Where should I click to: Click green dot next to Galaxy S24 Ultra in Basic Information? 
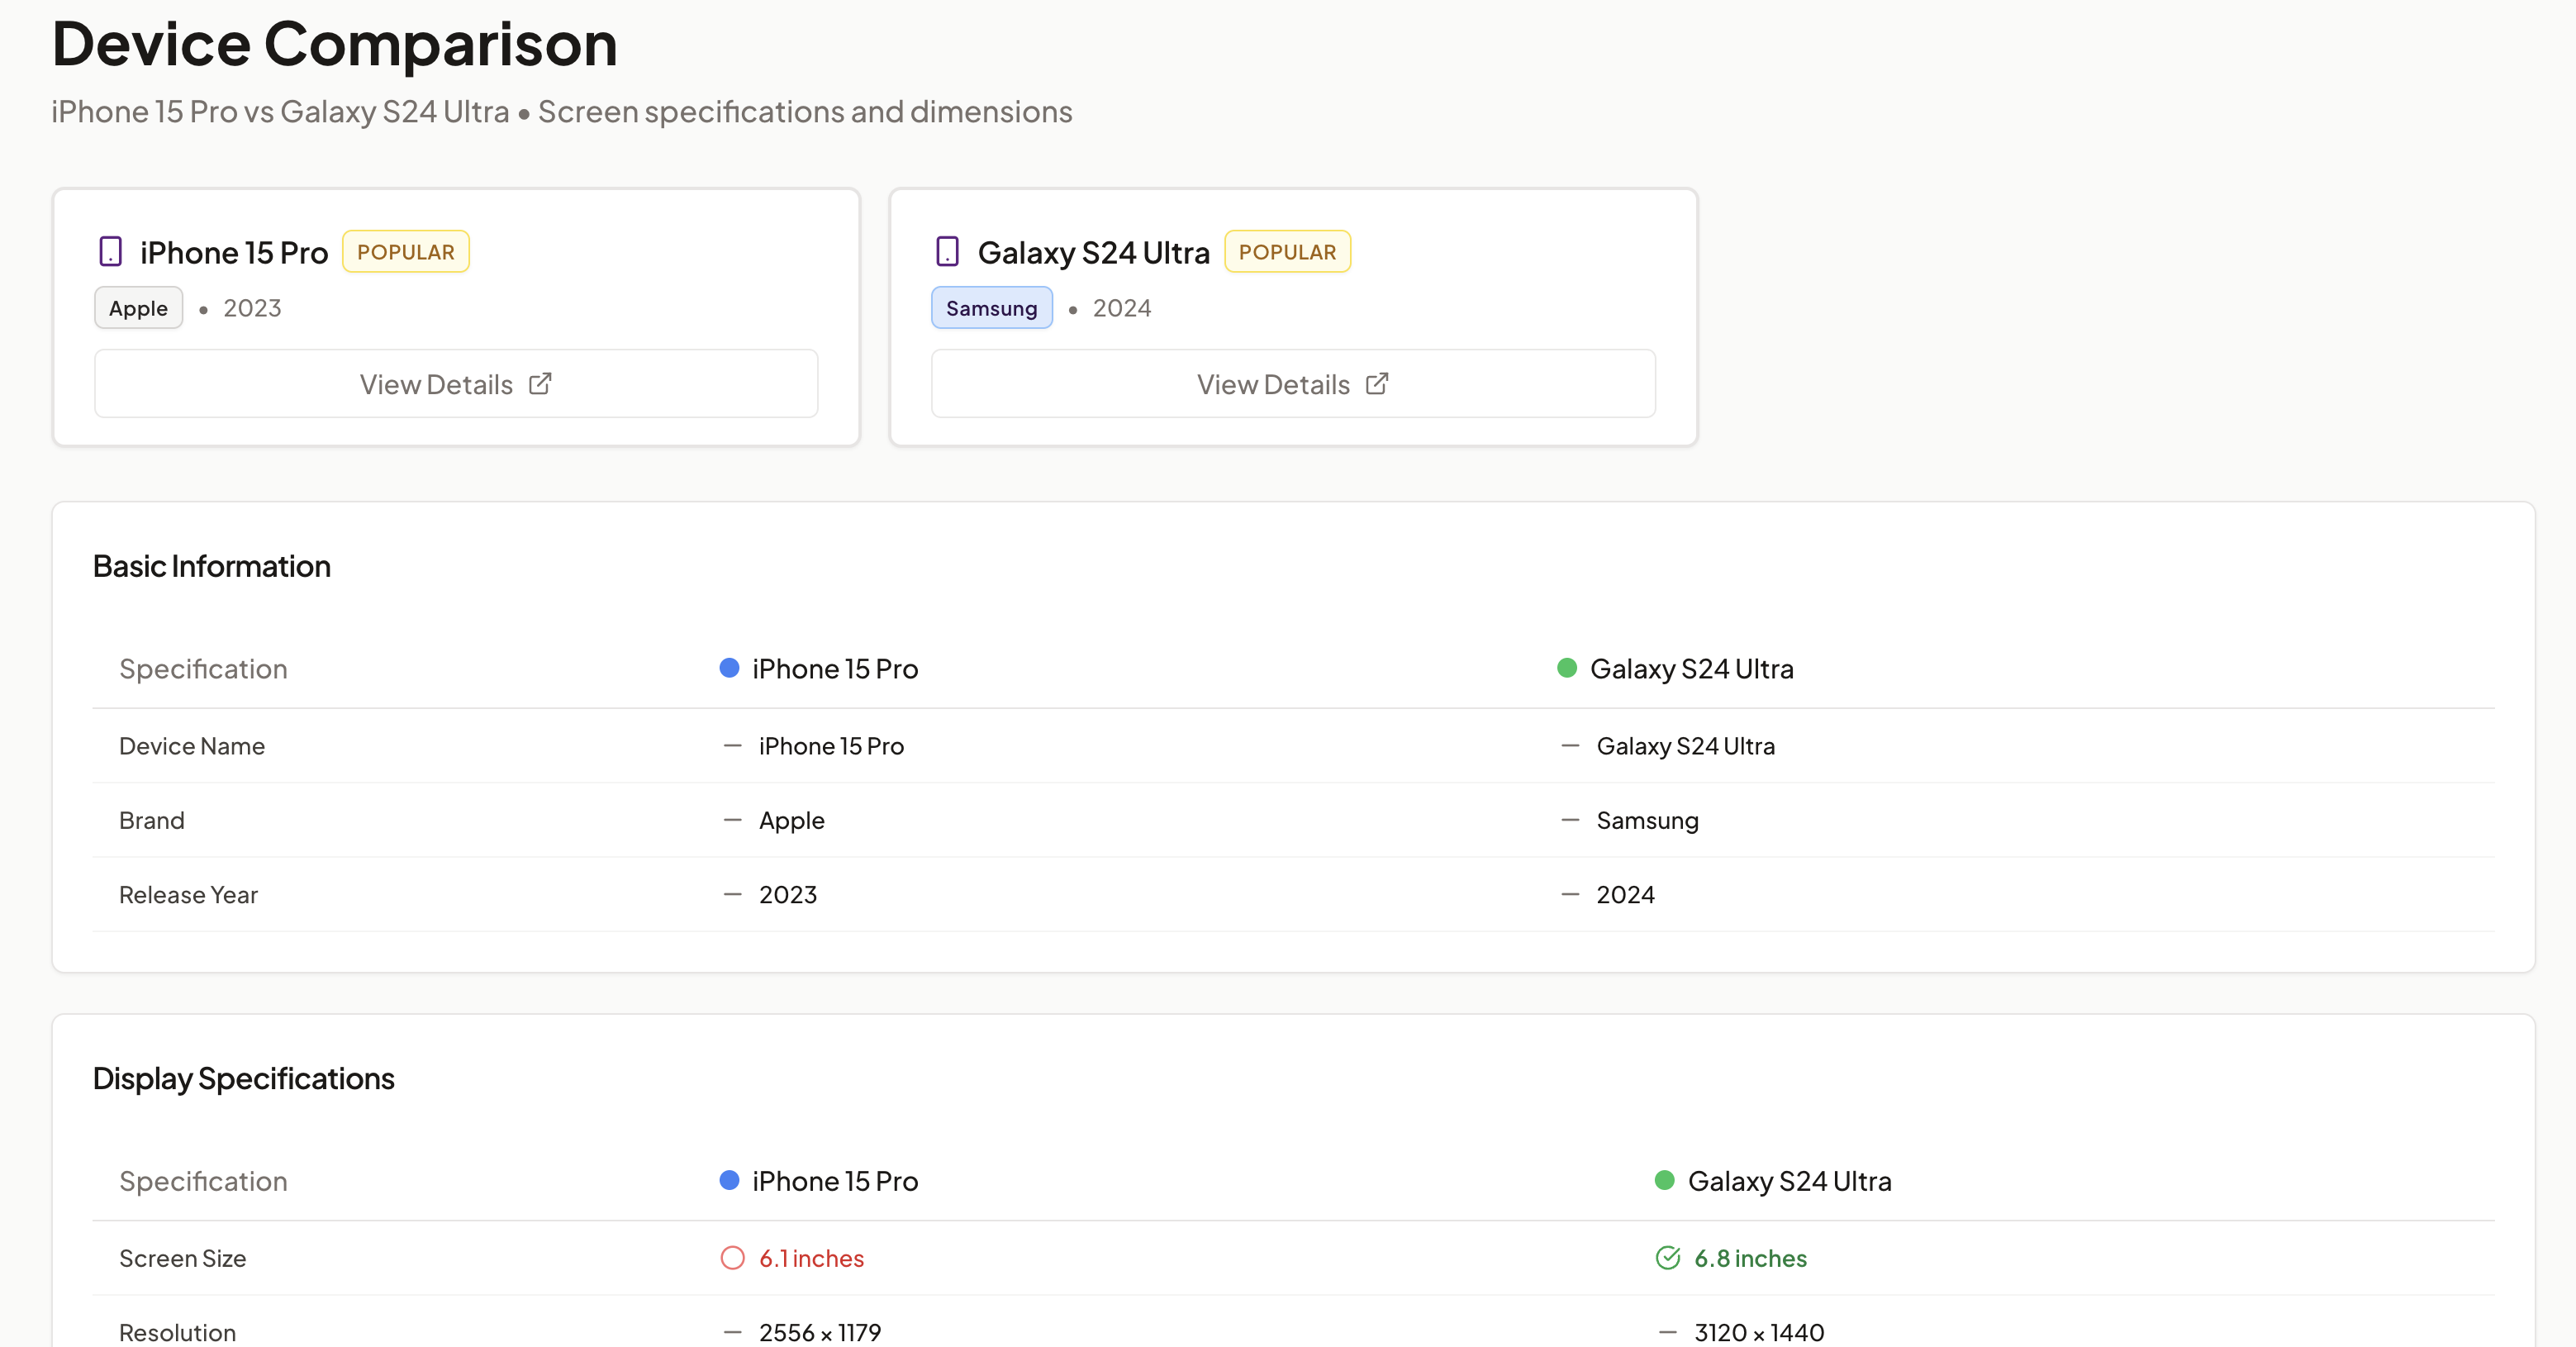point(1567,668)
